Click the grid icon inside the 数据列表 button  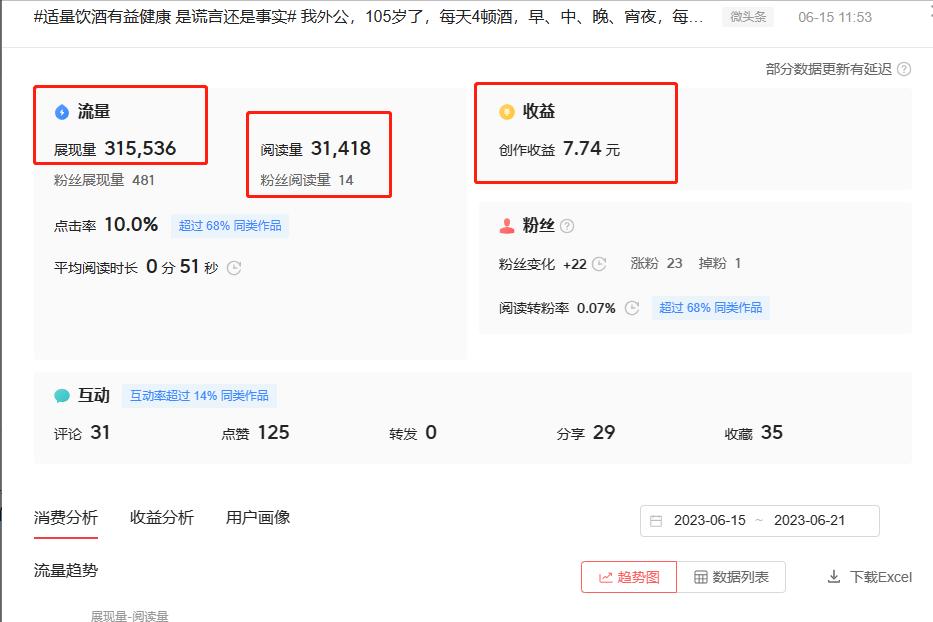tap(700, 577)
